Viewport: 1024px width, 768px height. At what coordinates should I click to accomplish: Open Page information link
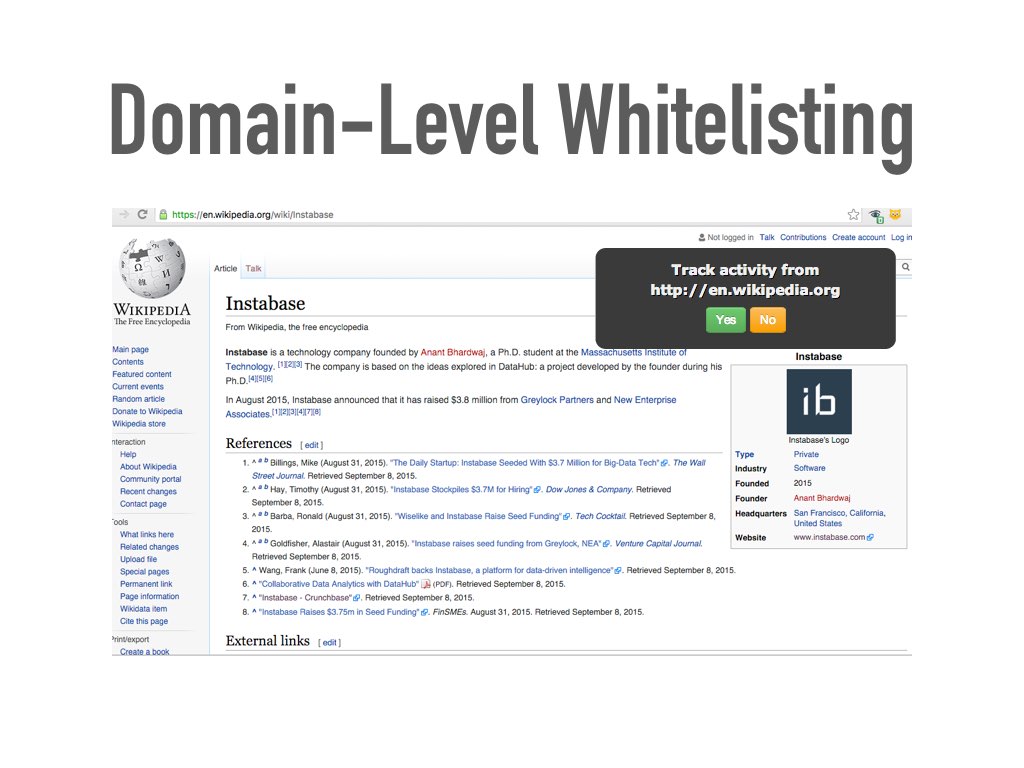point(150,597)
